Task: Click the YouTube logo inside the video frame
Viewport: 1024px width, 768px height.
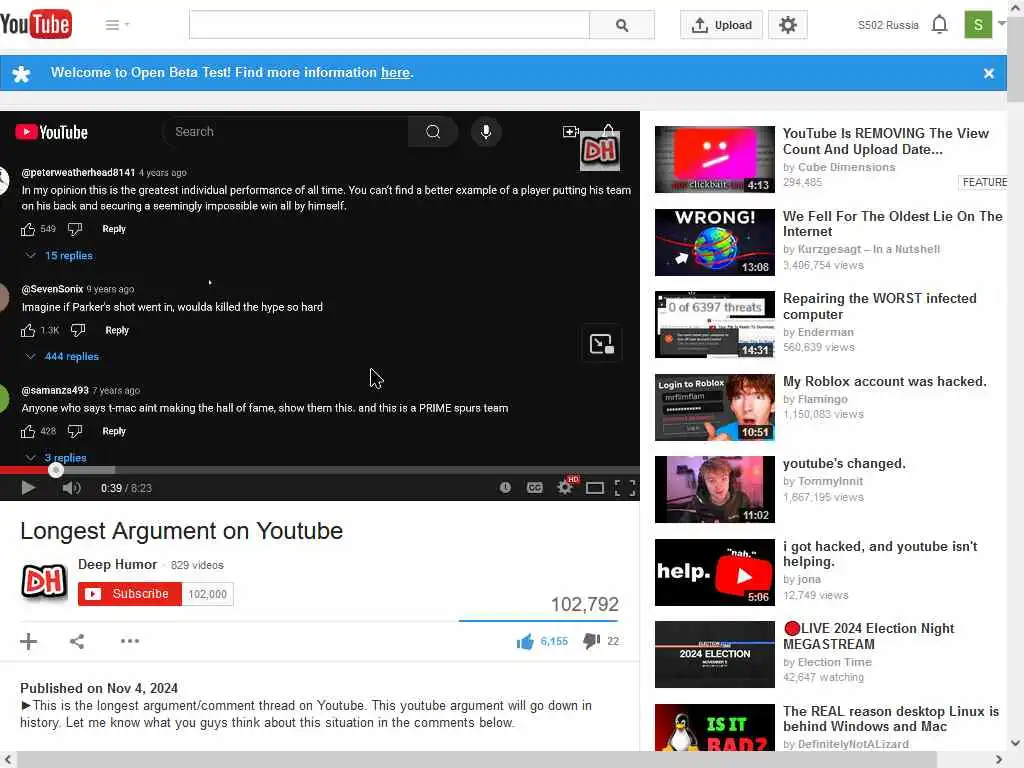Action: (52, 133)
